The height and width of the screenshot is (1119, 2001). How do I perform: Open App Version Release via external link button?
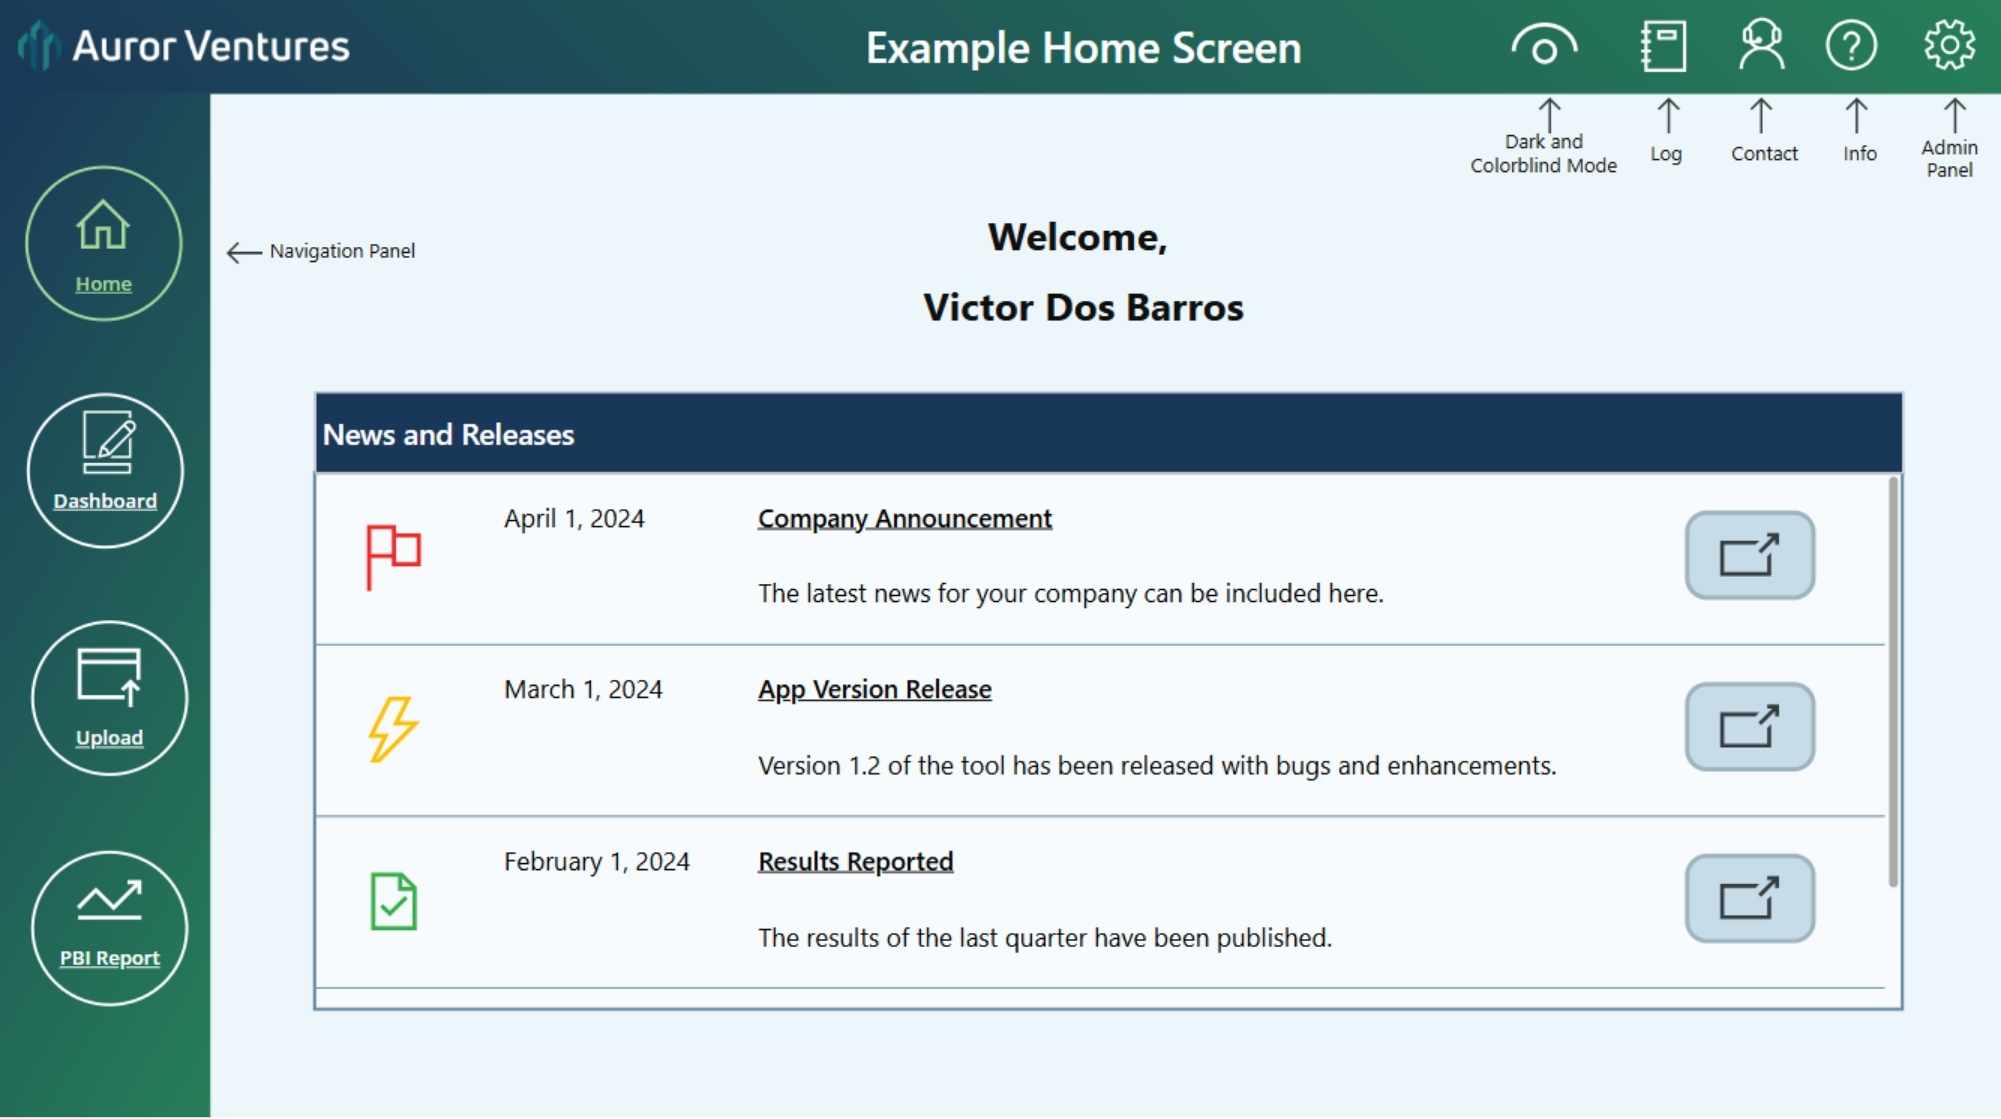1749,727
